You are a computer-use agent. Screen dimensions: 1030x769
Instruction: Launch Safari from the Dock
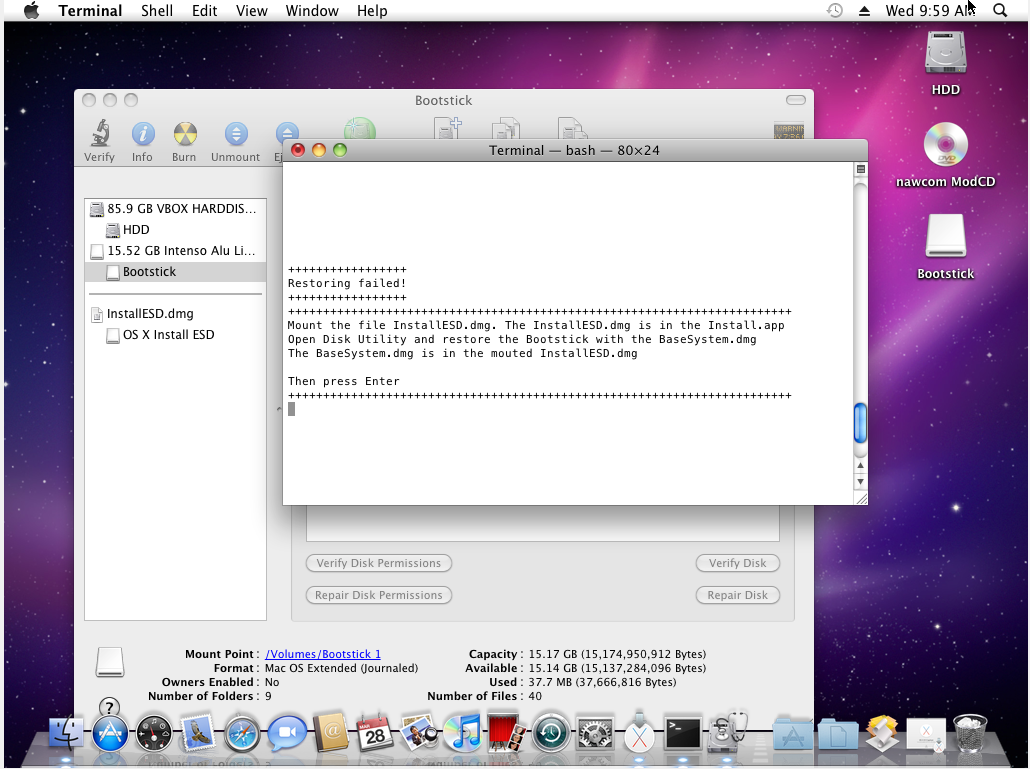(242, 734)
